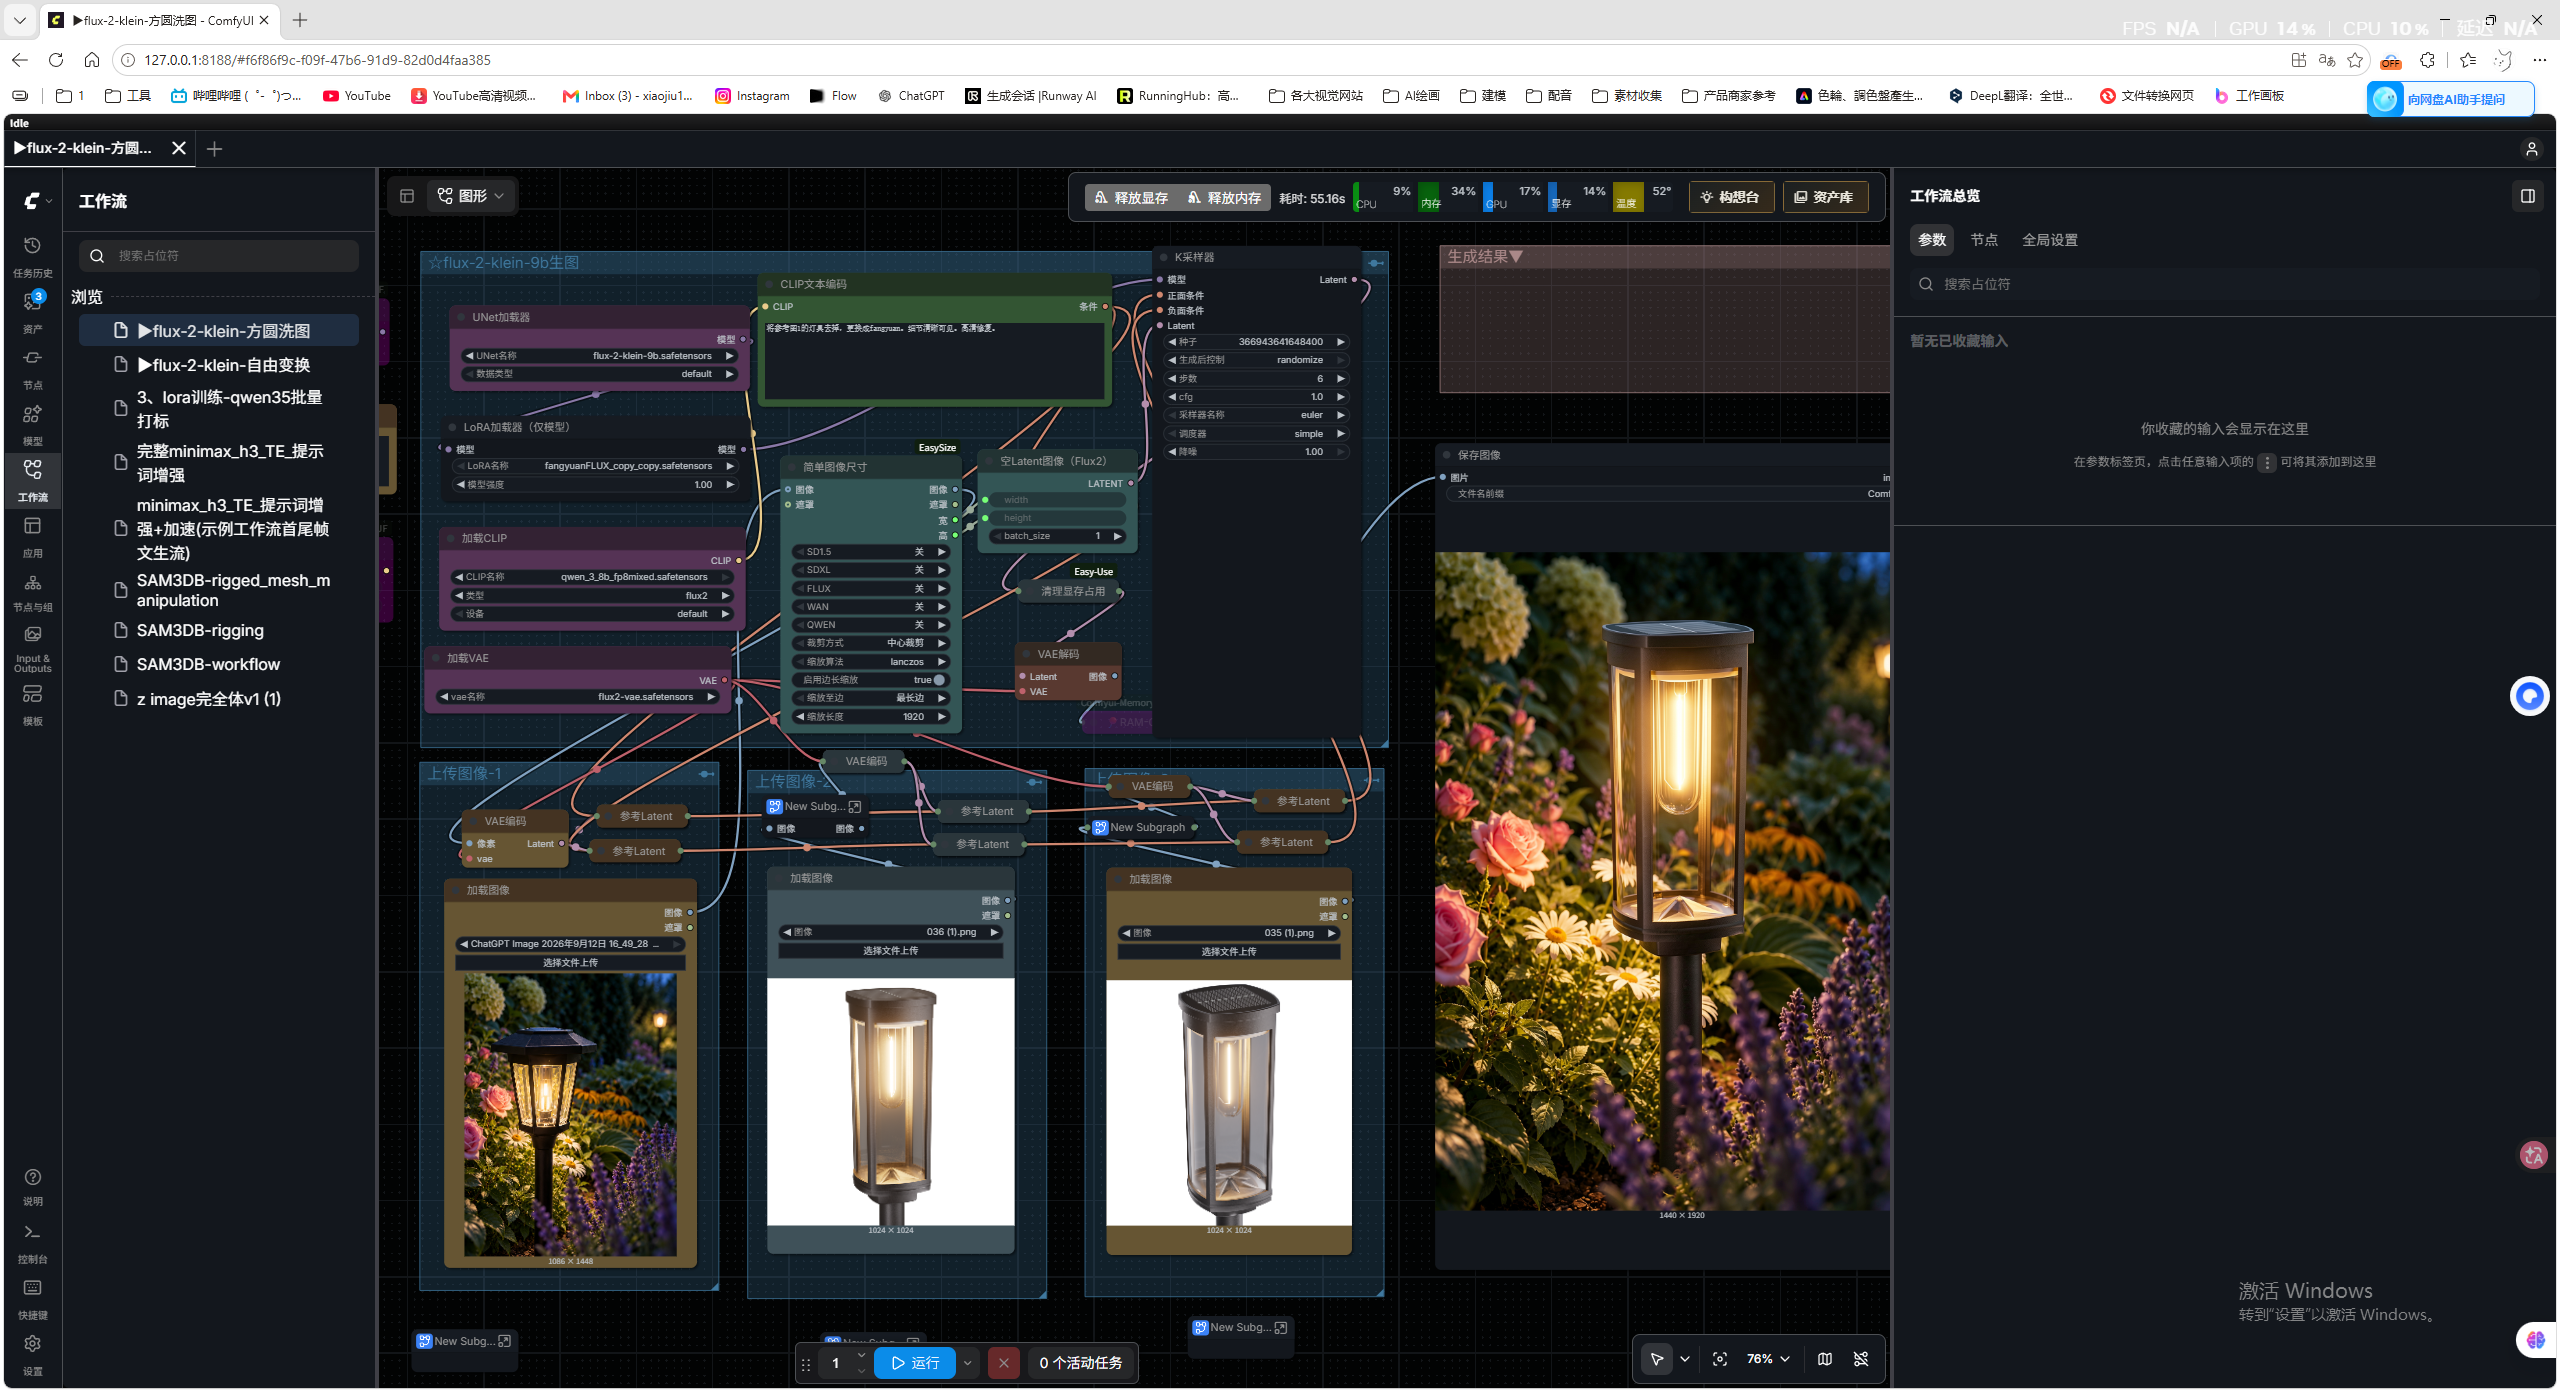Open the 快捷键 keyboard shortcuts icon
The width and height of the screenshot is (2560, 1392).
pos(32,1298)
